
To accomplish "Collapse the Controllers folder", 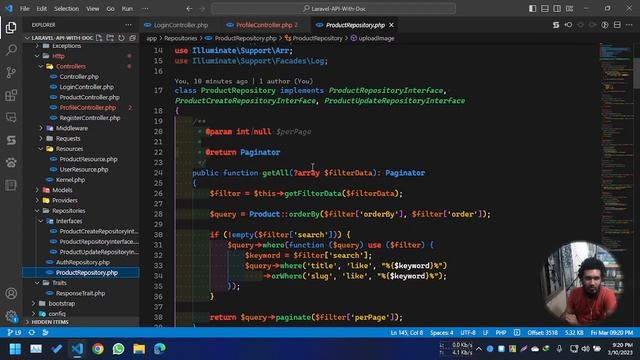I will point(71,66).
